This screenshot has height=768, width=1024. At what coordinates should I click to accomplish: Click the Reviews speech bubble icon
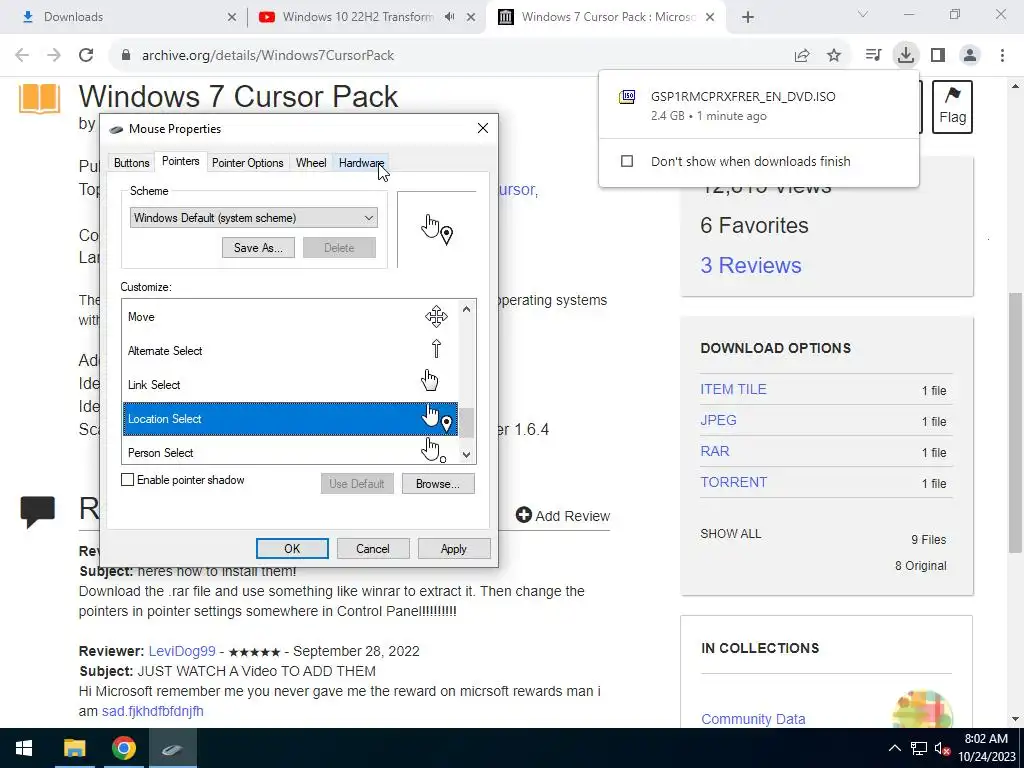point(37,511)
